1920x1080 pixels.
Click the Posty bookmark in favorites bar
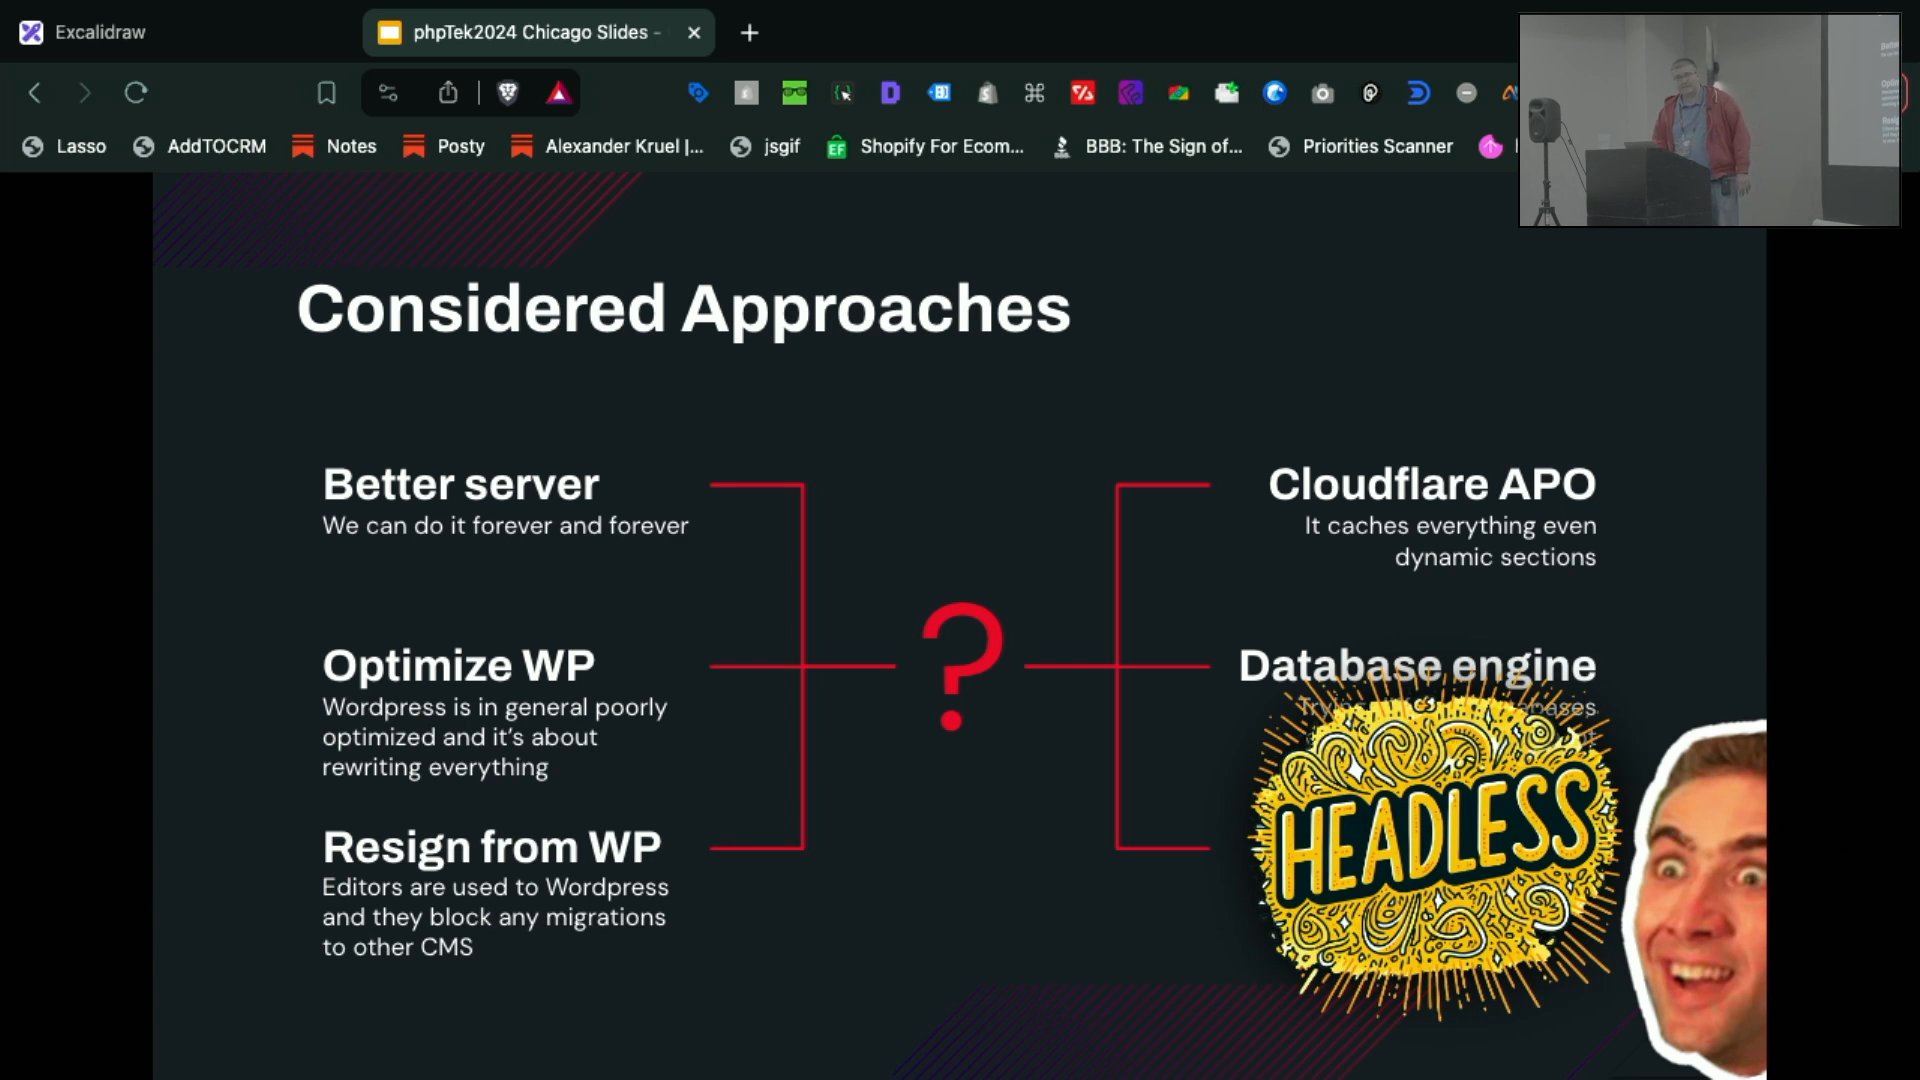460,146
